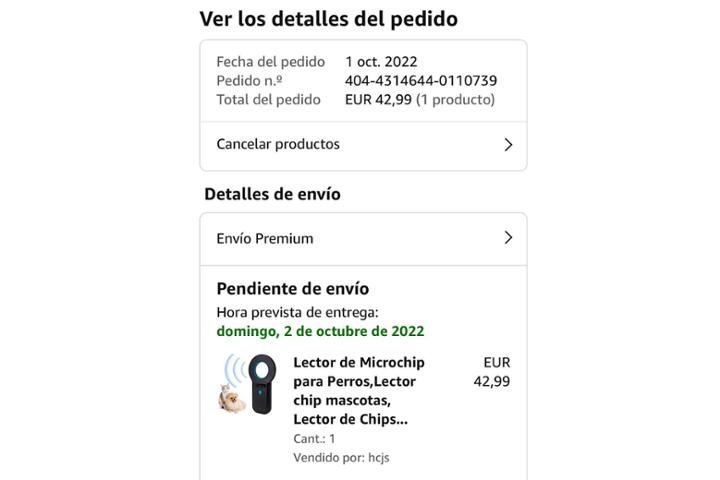This screenshot has height=480, width=720.
Task: Select the order number 404-4314644-0110739
Action: tap(421, 81)
